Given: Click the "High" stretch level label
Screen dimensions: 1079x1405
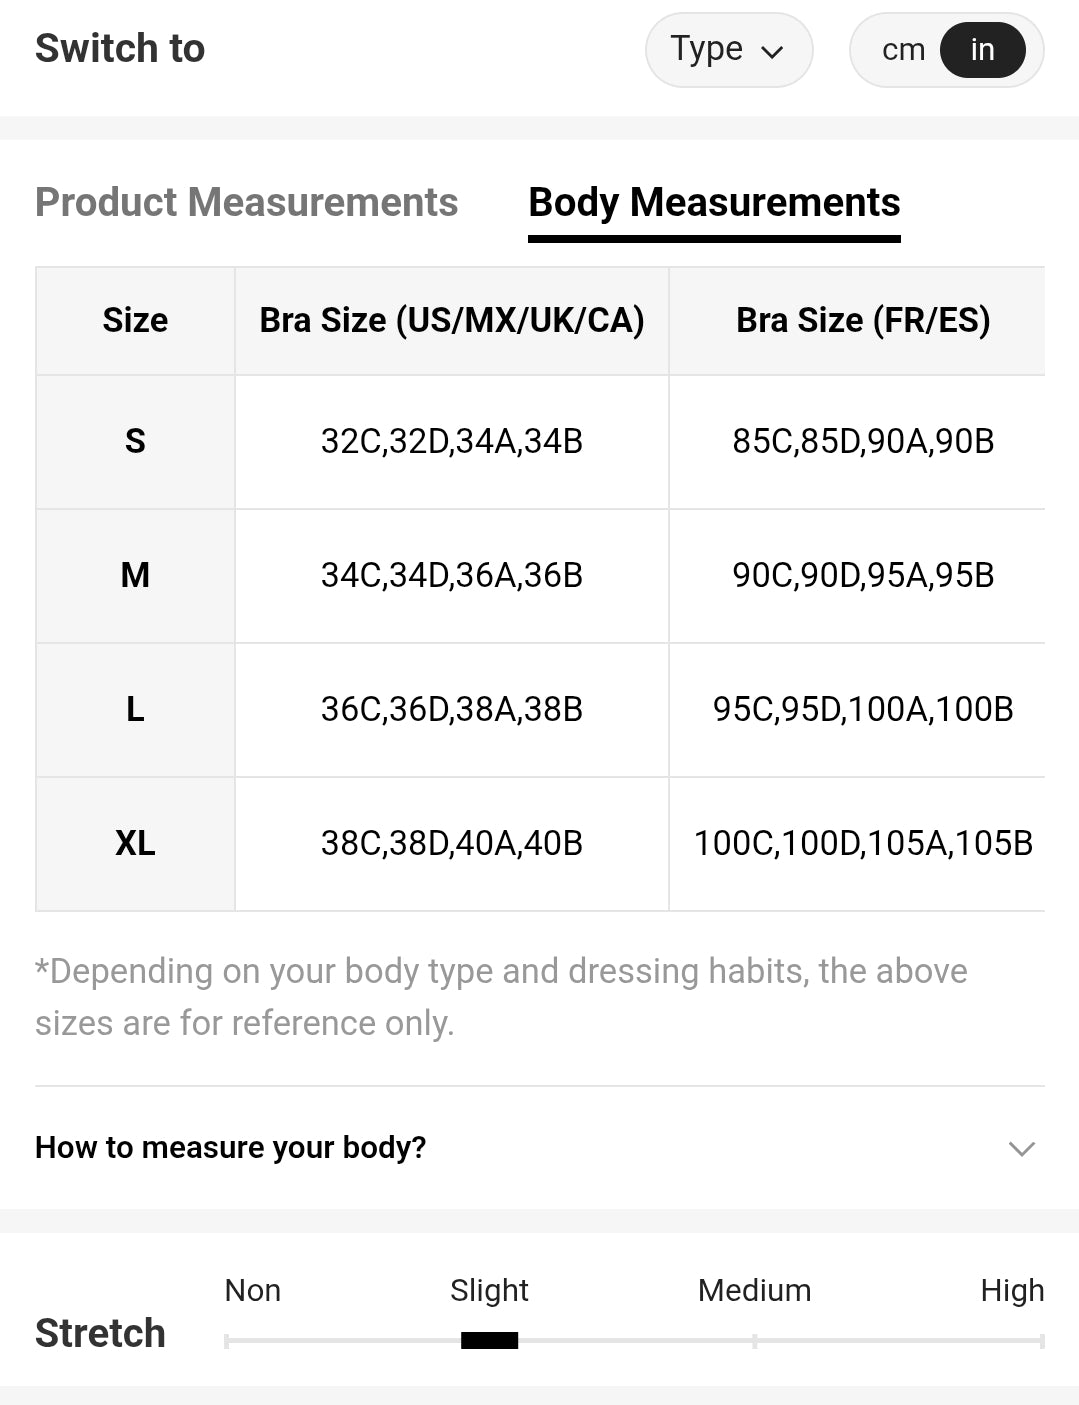Looking at the screenshot, I should click(x=1011, y=1290).
